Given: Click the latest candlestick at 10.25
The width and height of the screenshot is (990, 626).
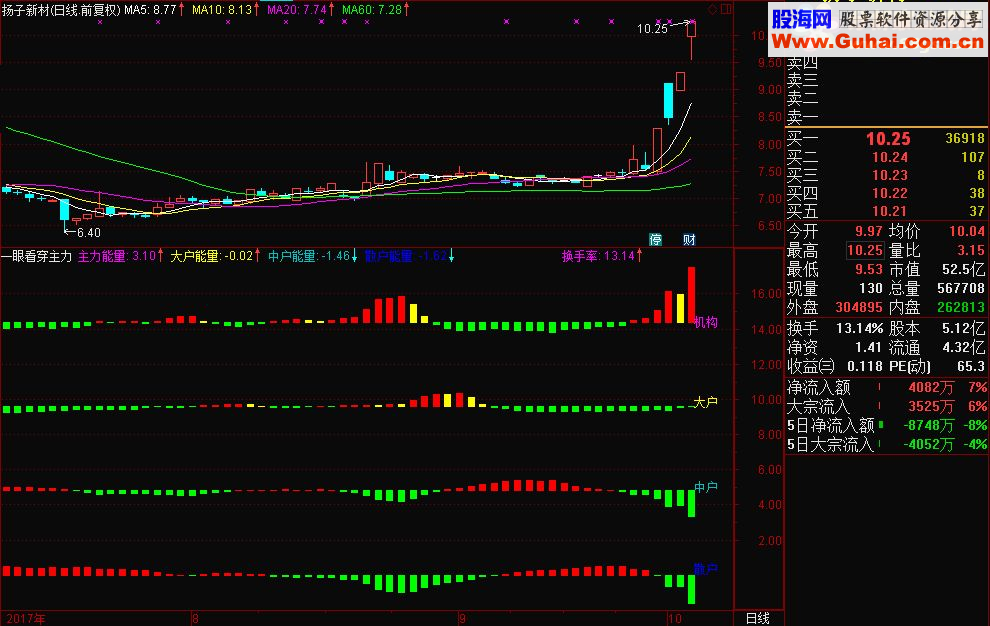Looking at the screenshot, I should point(691,39).
